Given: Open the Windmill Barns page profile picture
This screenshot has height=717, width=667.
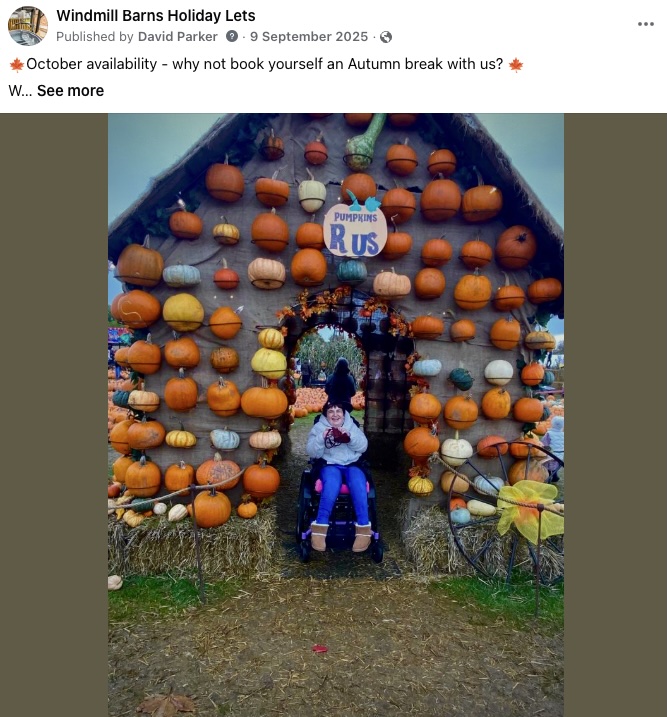Looking at the screenshot, I should [x=28, y=26].
